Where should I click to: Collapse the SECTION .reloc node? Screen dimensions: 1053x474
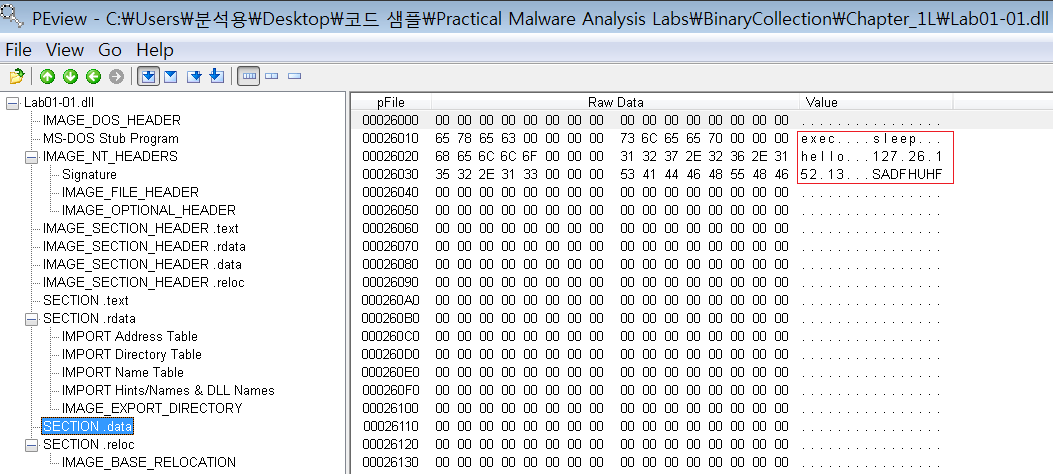[31, 444]
